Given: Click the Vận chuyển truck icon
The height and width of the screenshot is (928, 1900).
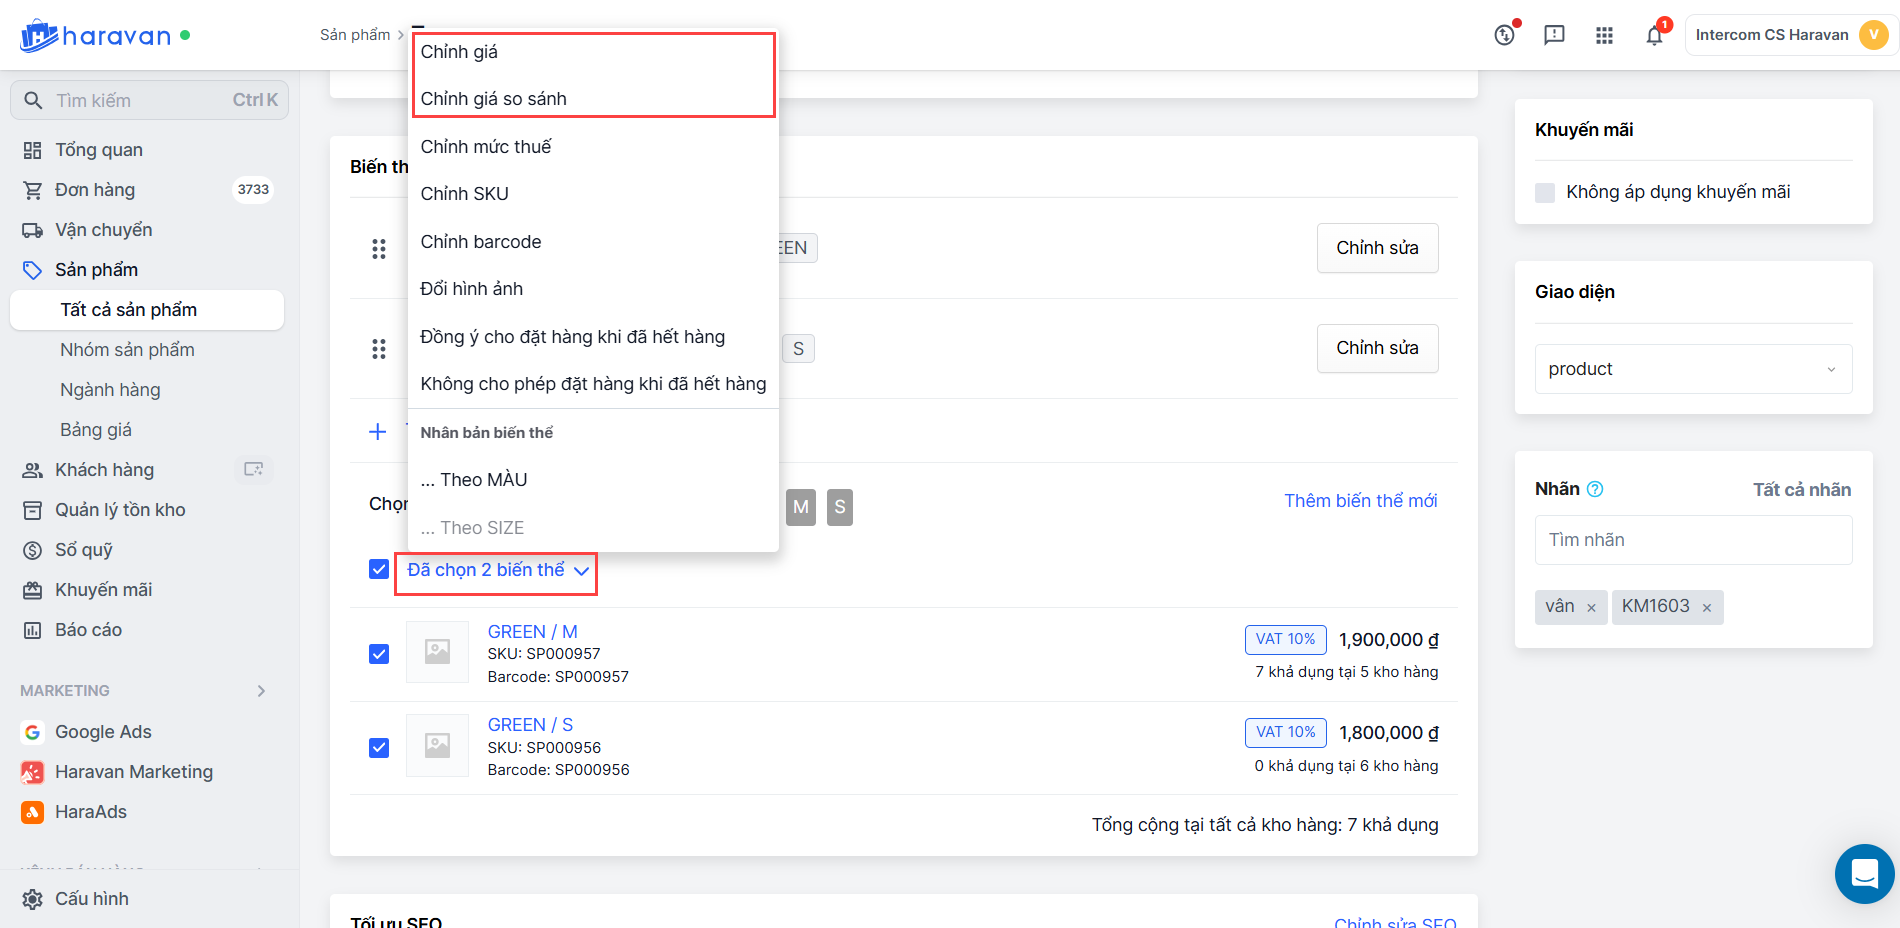Looking at the screenshot, I should [32, 230].
